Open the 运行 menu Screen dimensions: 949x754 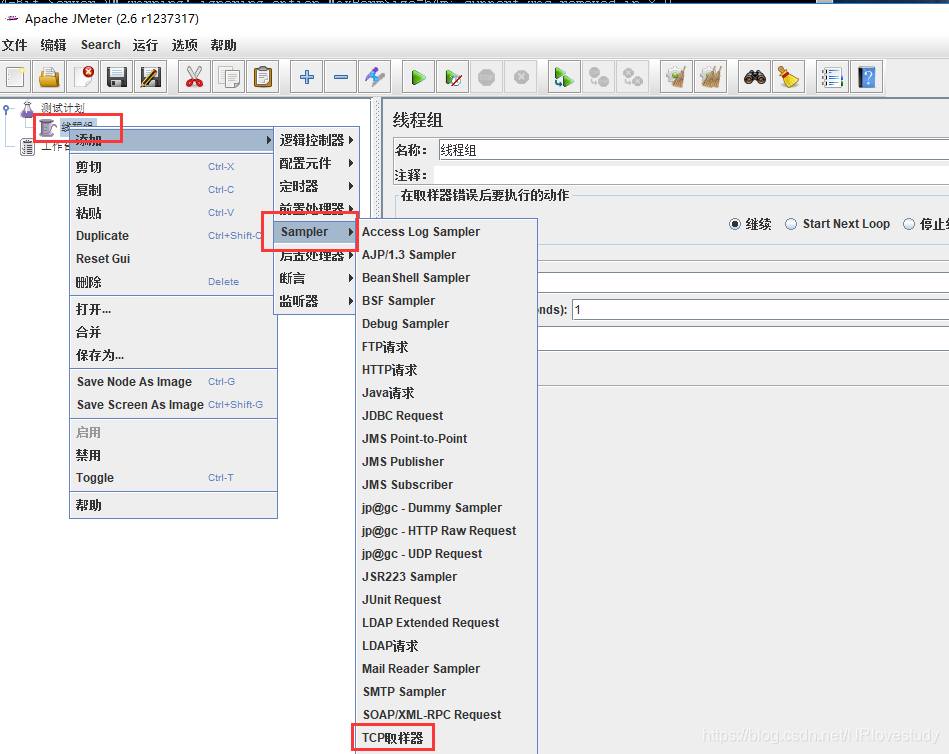145,45
